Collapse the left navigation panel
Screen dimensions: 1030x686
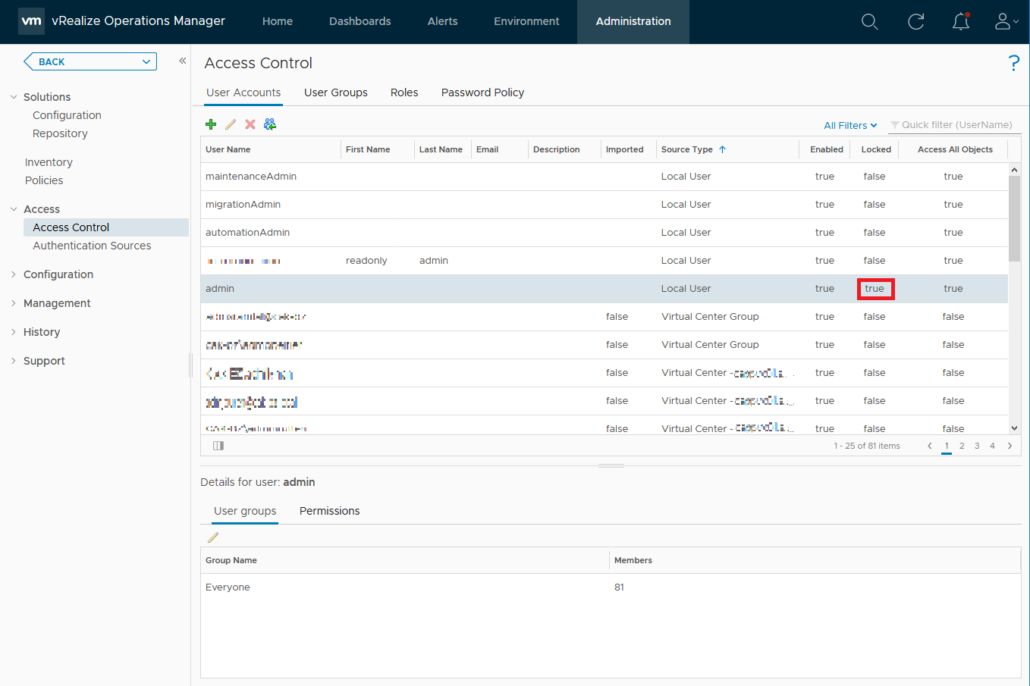pos(182,61)
